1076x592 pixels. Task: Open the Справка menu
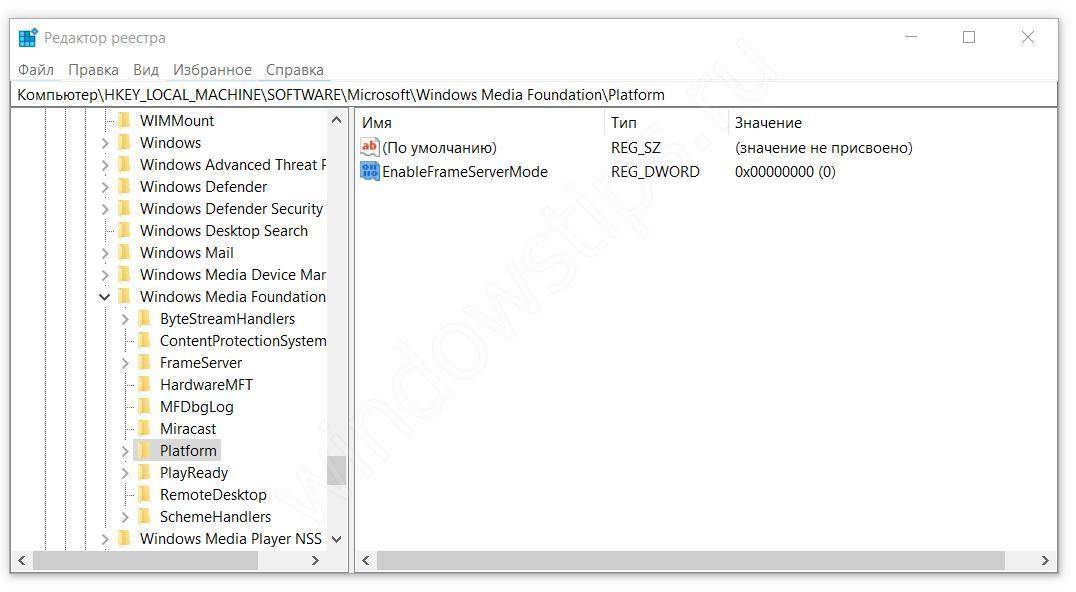tap(294, 70)
